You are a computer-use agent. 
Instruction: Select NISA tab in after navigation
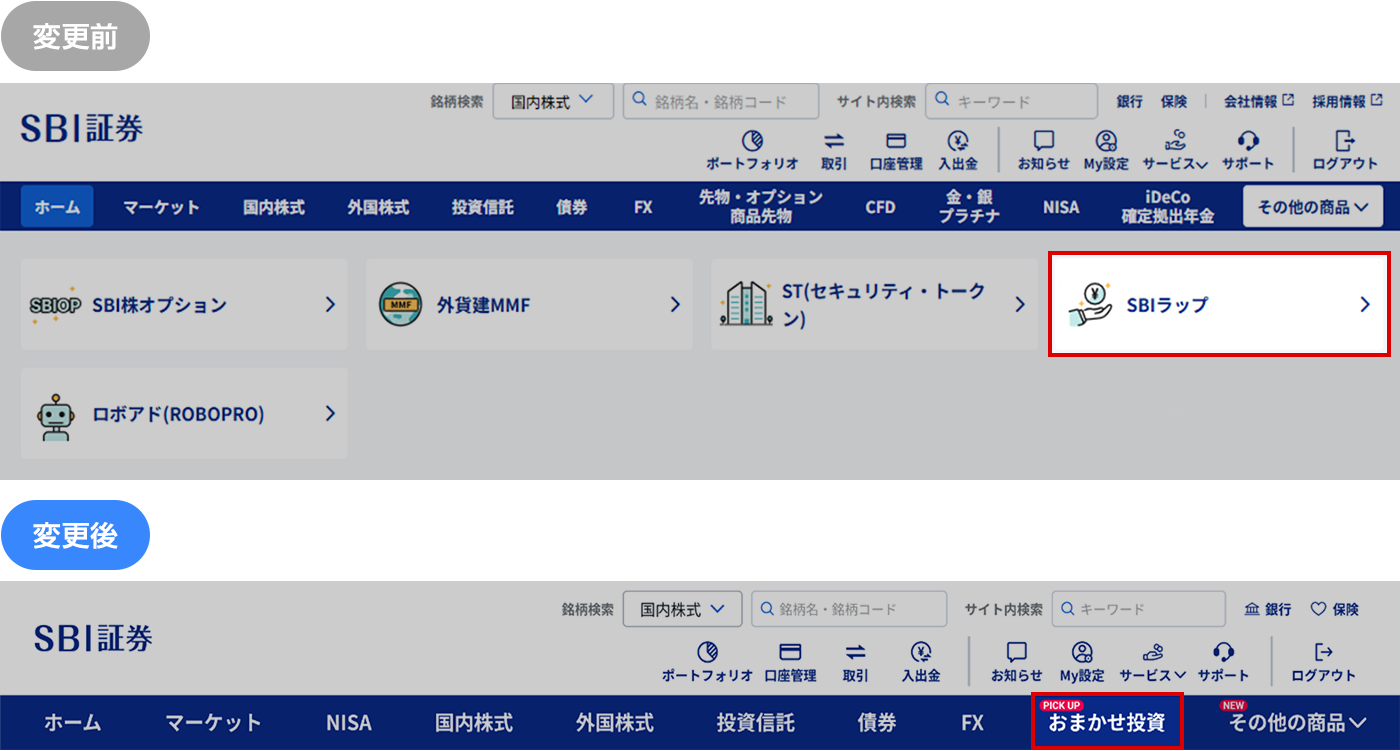tap(349, 723)
